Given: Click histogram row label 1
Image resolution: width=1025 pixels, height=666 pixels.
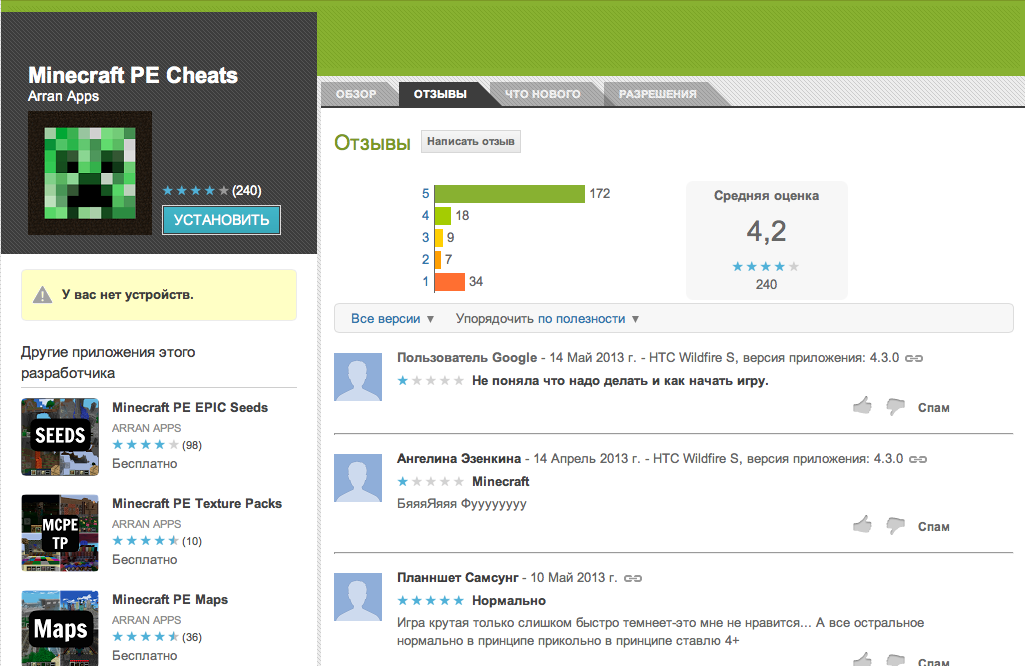Looking at the screenshot, I should click(426, 282).
